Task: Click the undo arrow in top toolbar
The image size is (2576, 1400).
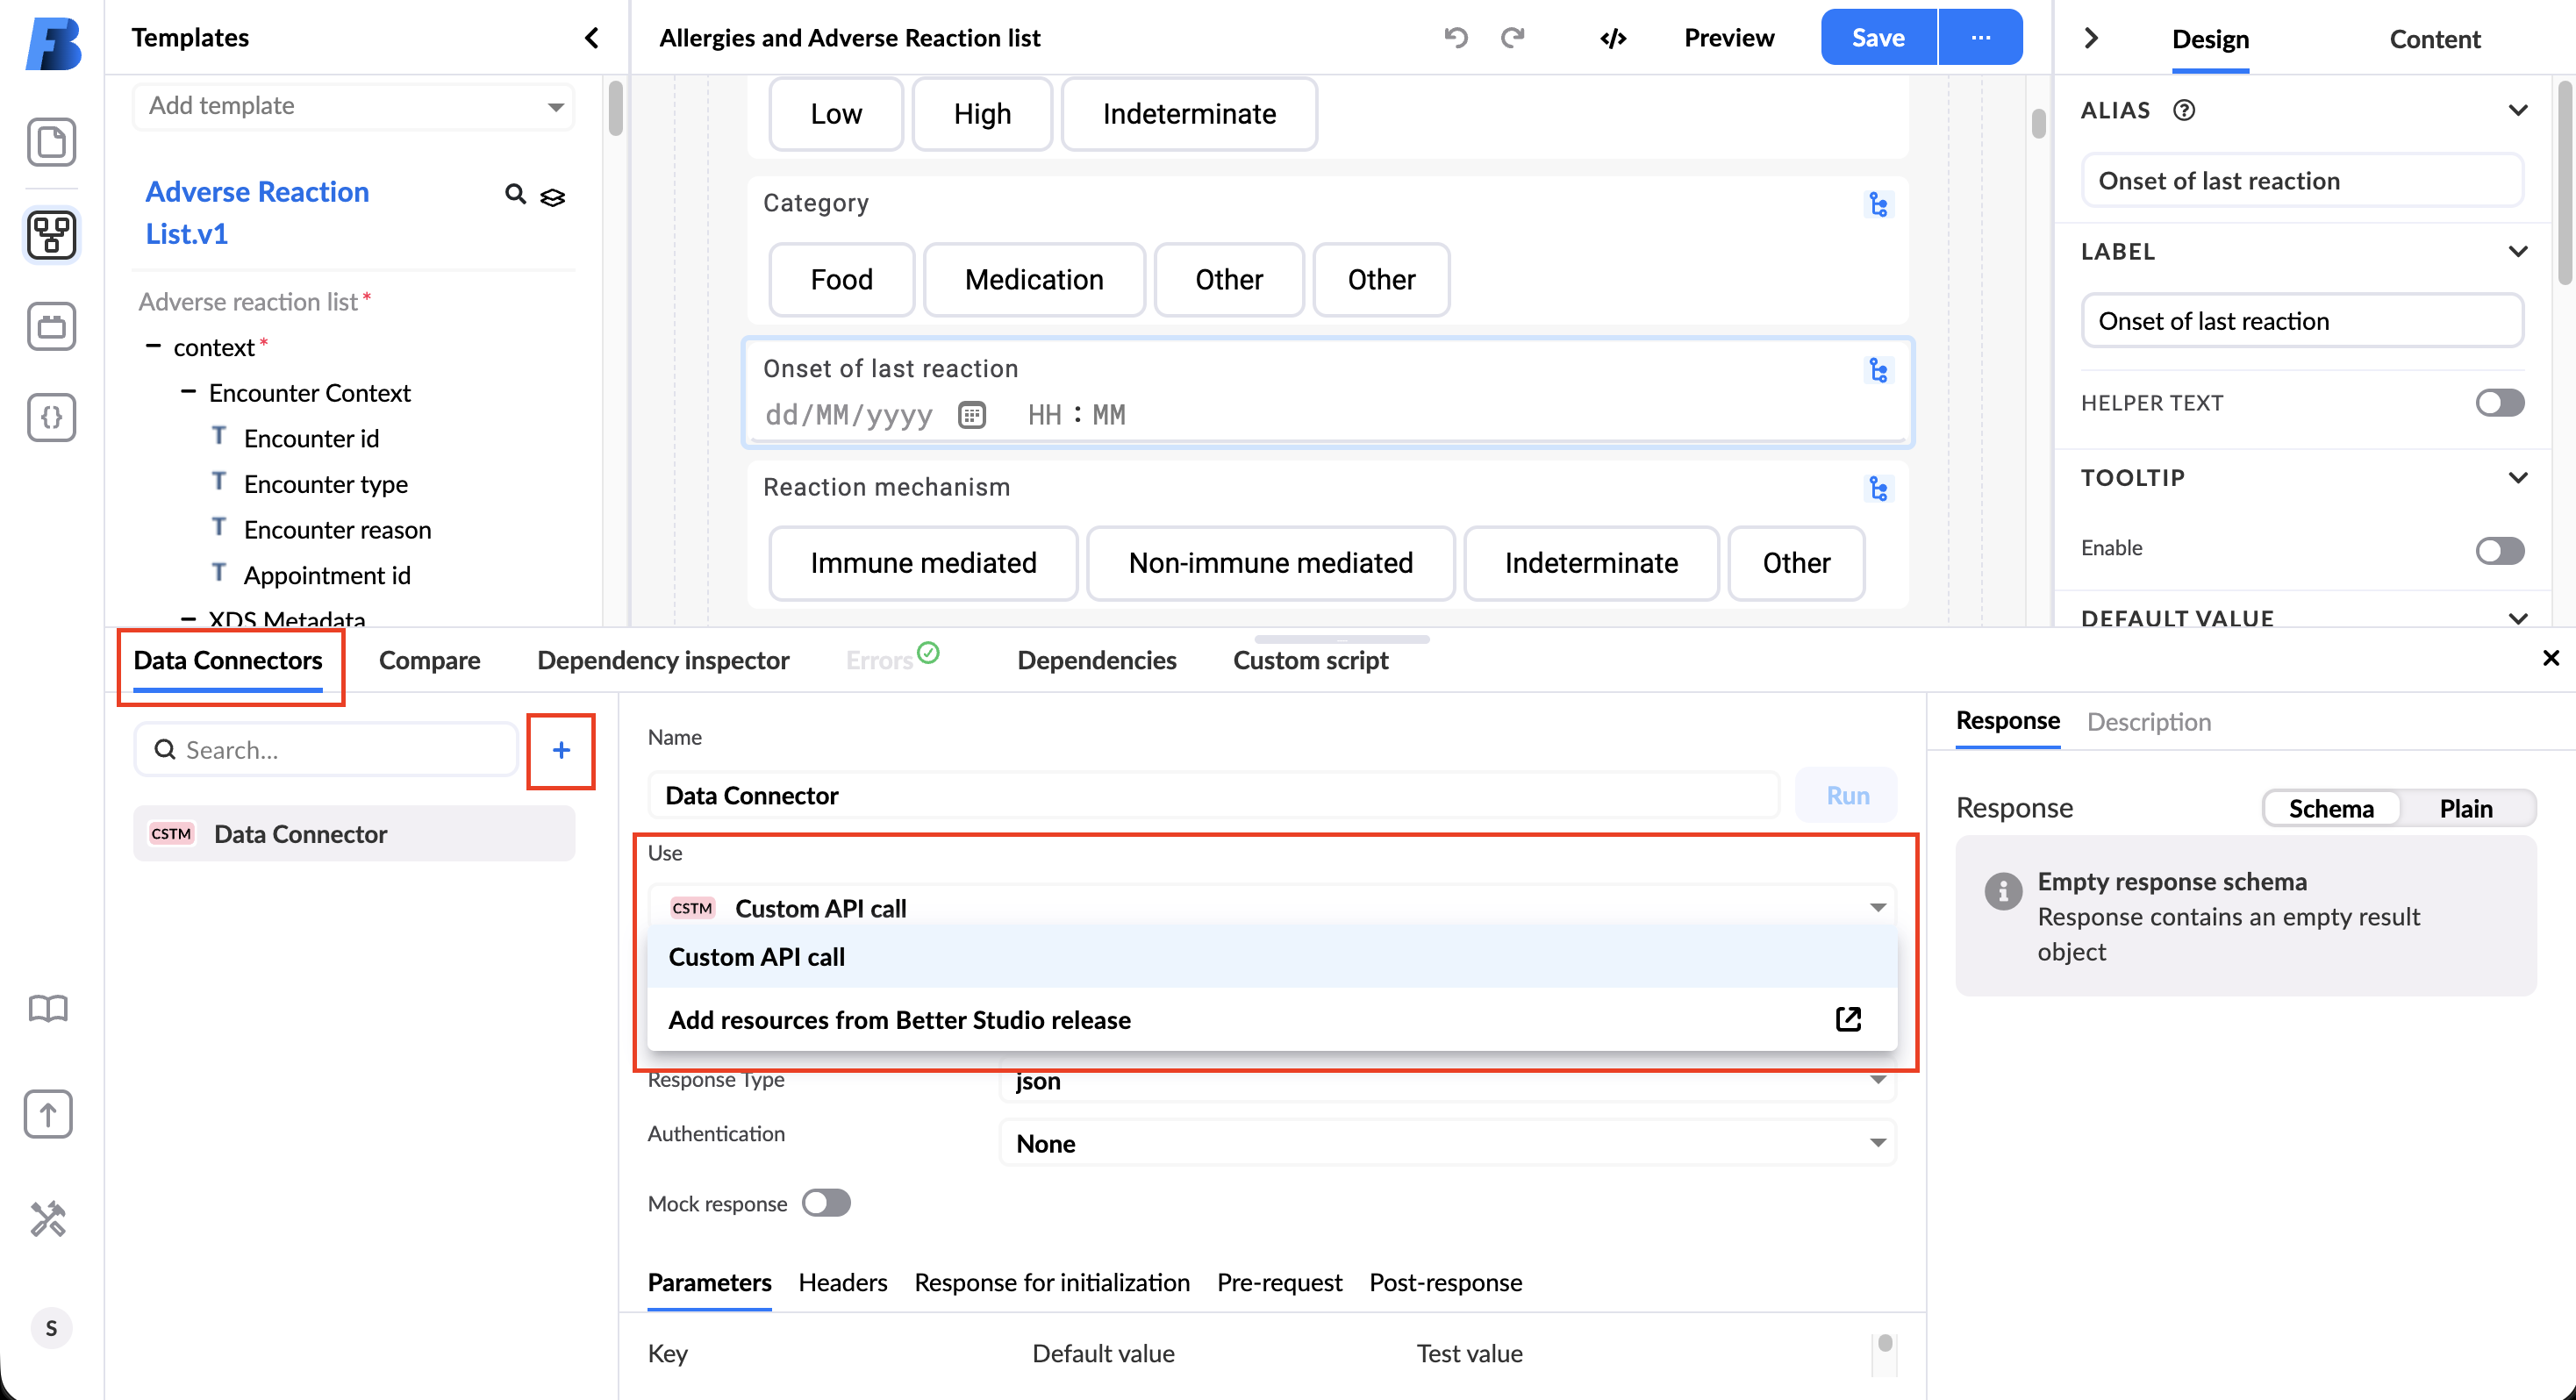Action: [1456, 38]
